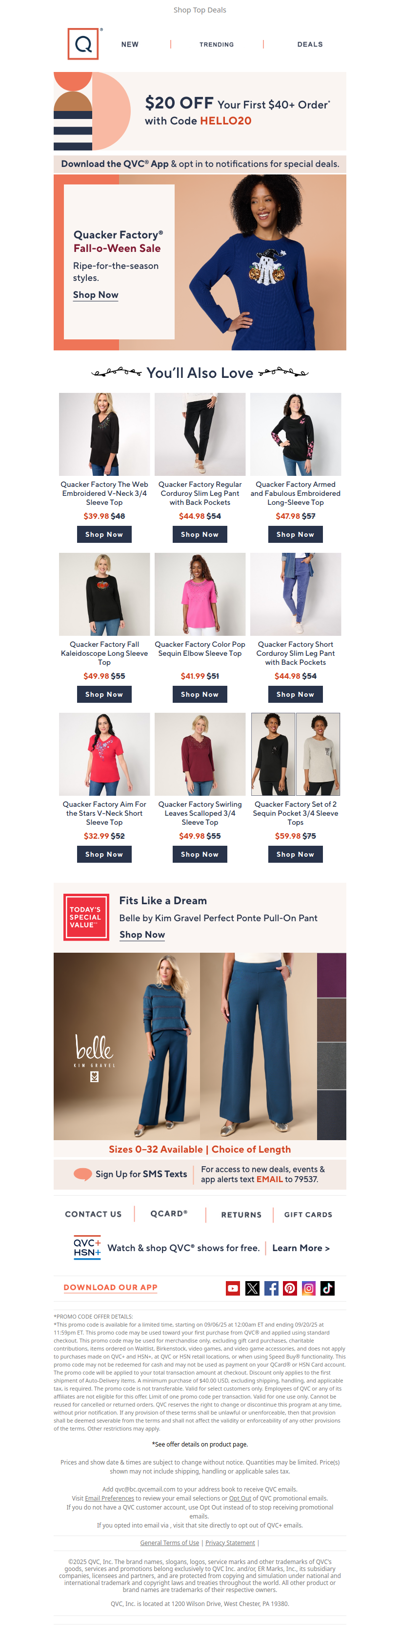The height and width of the screenshot is (1627, 400).
Task: Click Shop Now in Fall-o-Ween Sale banner
Action: [x=96, y=295]
